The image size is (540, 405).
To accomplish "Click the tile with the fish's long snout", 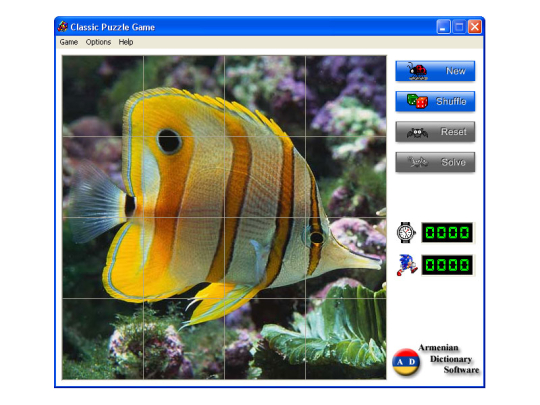I will click(346, 258).
